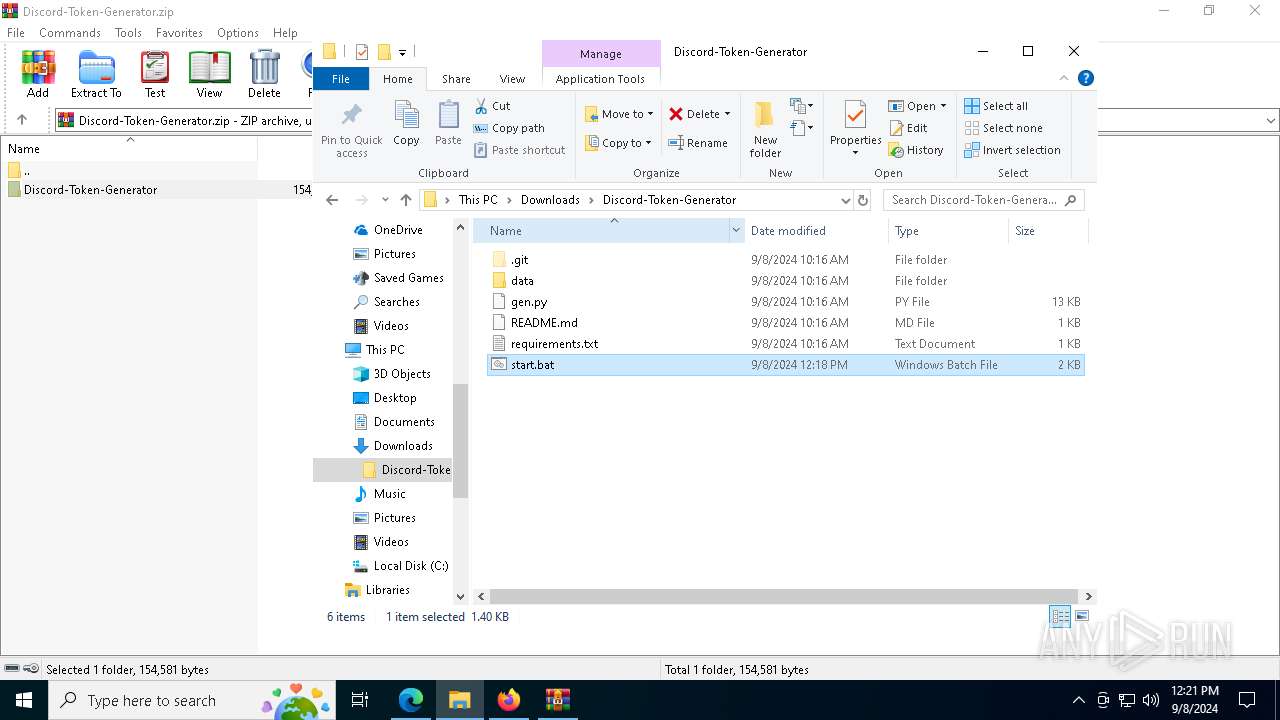Switch to large icons view
Viewport: 1280px width, 720px height.
(x=1082, y=616)
